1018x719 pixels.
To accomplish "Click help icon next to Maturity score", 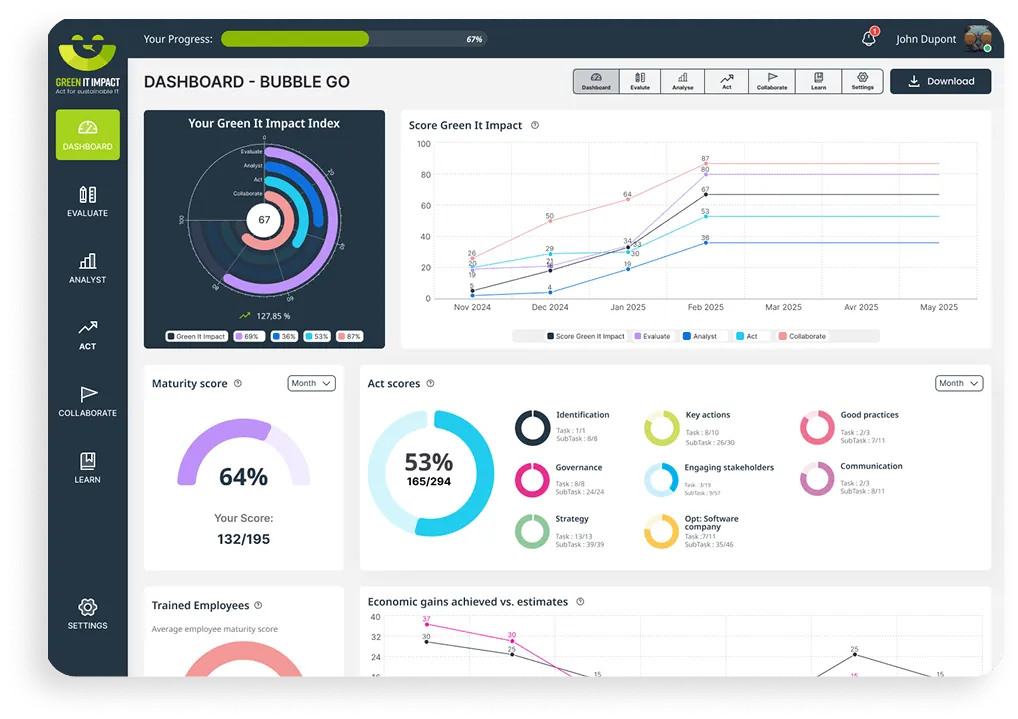I will [x=238, y=384].
